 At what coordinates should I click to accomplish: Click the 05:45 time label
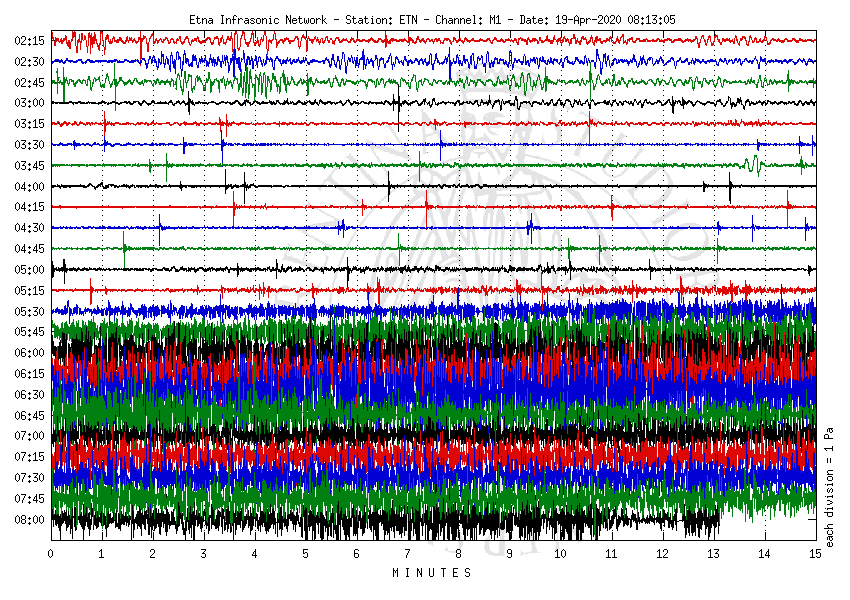tap(29, 332)
